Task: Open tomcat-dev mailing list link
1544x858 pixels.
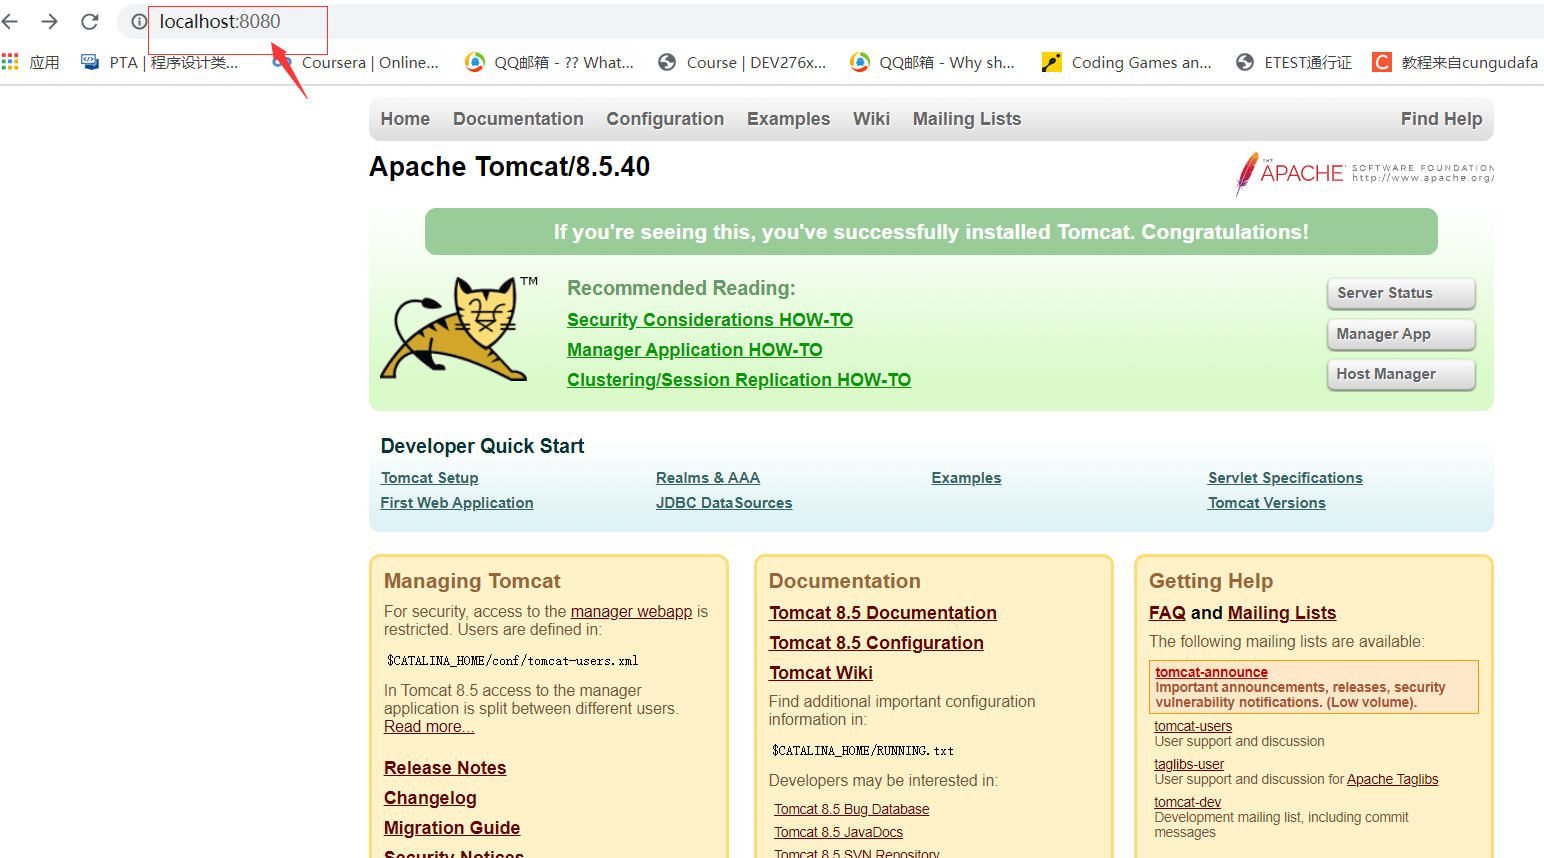Action: (x=1187, y=802)
